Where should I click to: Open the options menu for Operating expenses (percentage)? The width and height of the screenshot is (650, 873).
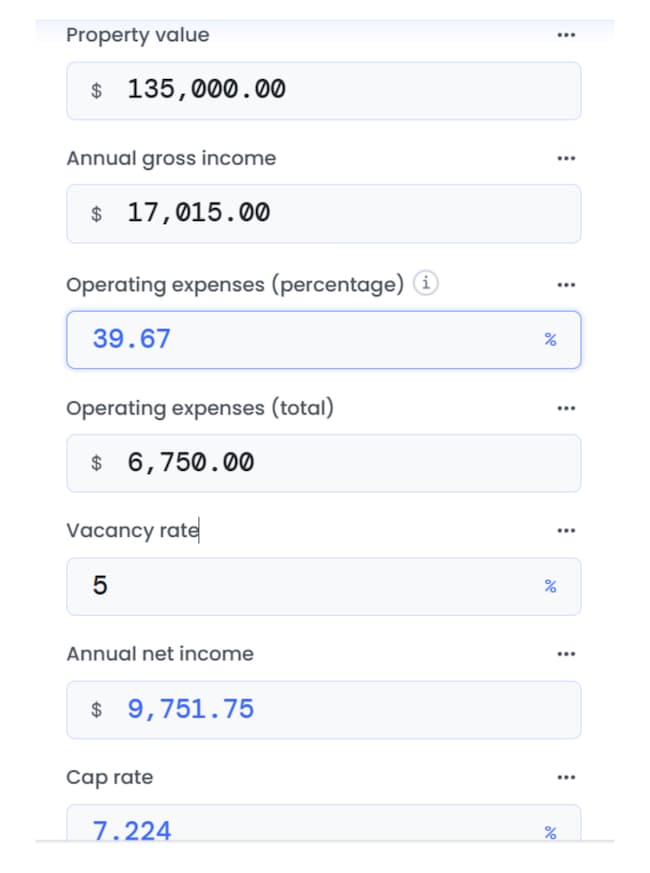click(566, 285)
